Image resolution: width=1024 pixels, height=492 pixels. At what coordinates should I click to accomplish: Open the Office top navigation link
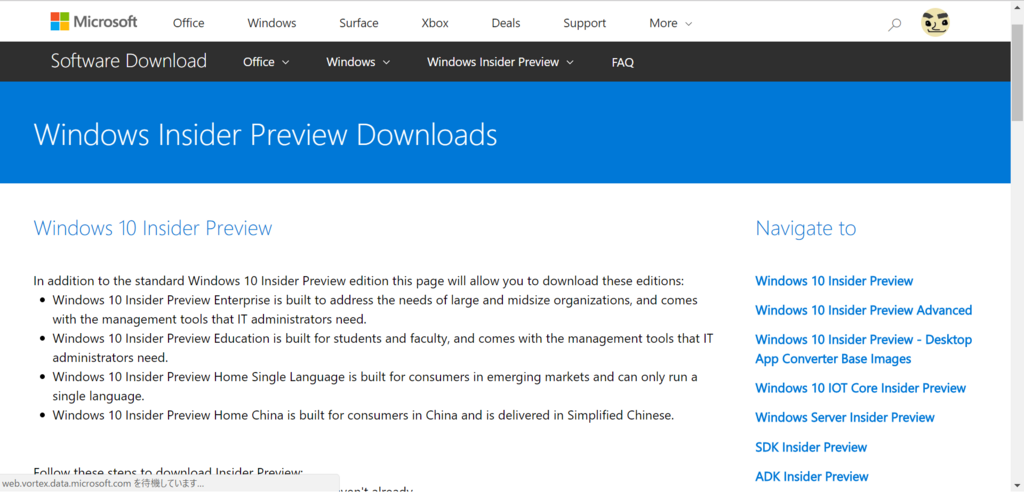tap(189, 23)
